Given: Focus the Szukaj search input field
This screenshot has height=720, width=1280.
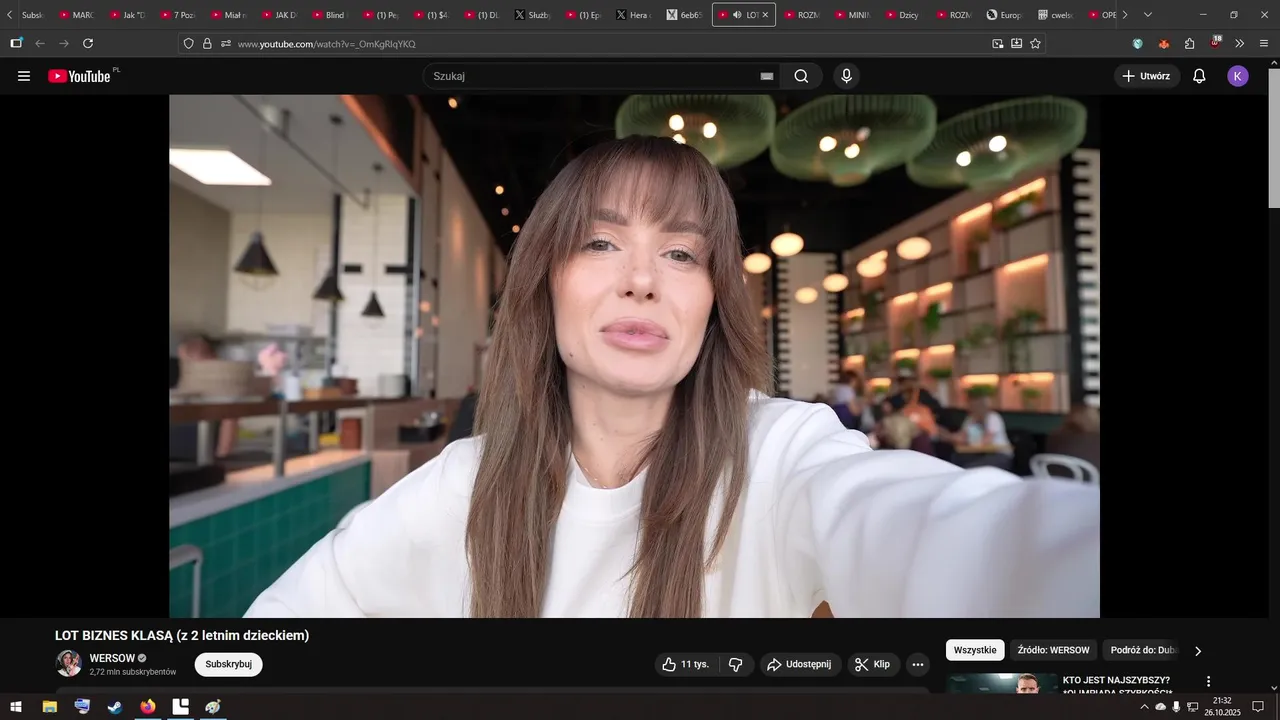Looking at the screenshot, I should pyautogui.click(x=594, y=76).
